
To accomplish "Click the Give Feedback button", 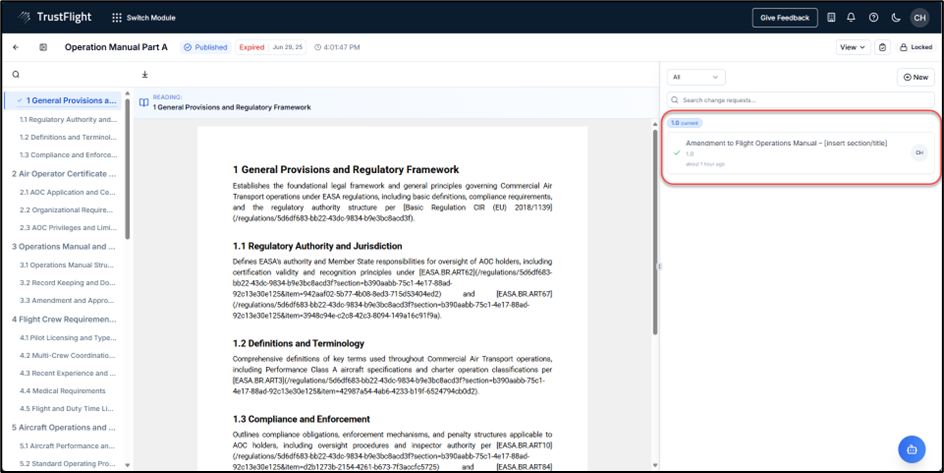I will tap(784, 17).
